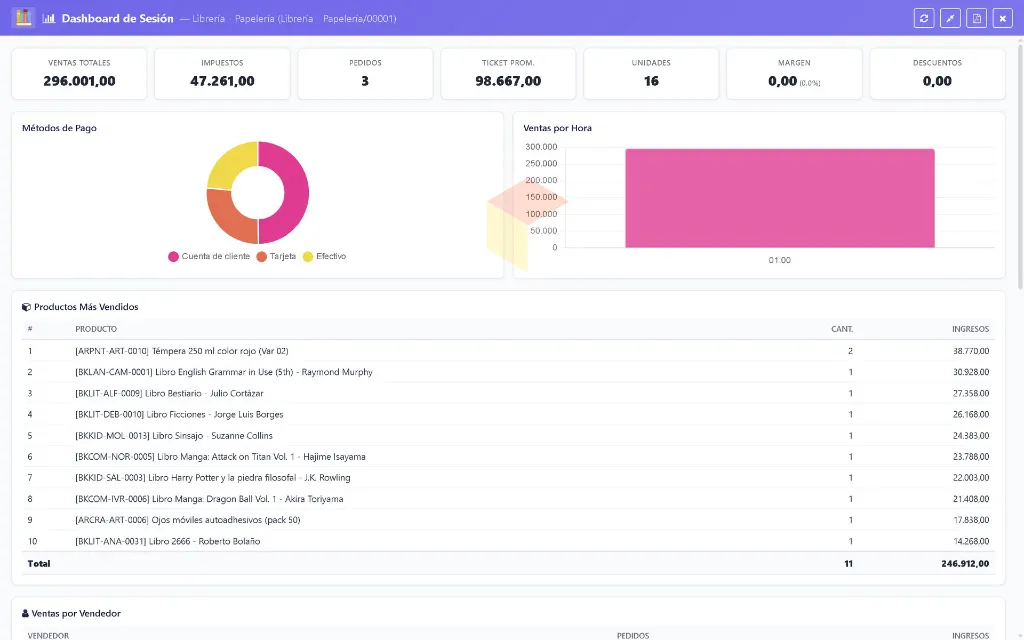1024x640 pixels.
Task: Select Libro Sinsajo - Suzanne Collins row
Action: [508, 436]
